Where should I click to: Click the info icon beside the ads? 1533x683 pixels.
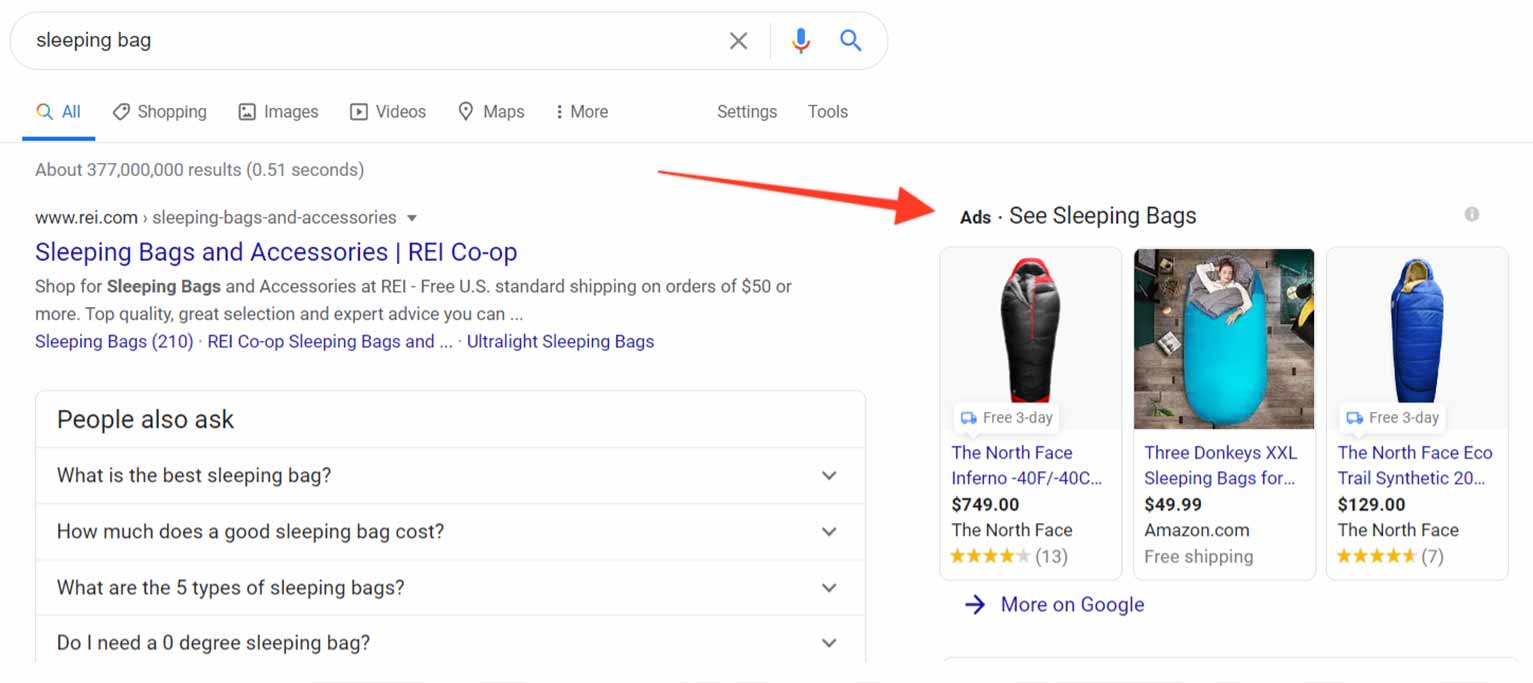pos(1471,214)
